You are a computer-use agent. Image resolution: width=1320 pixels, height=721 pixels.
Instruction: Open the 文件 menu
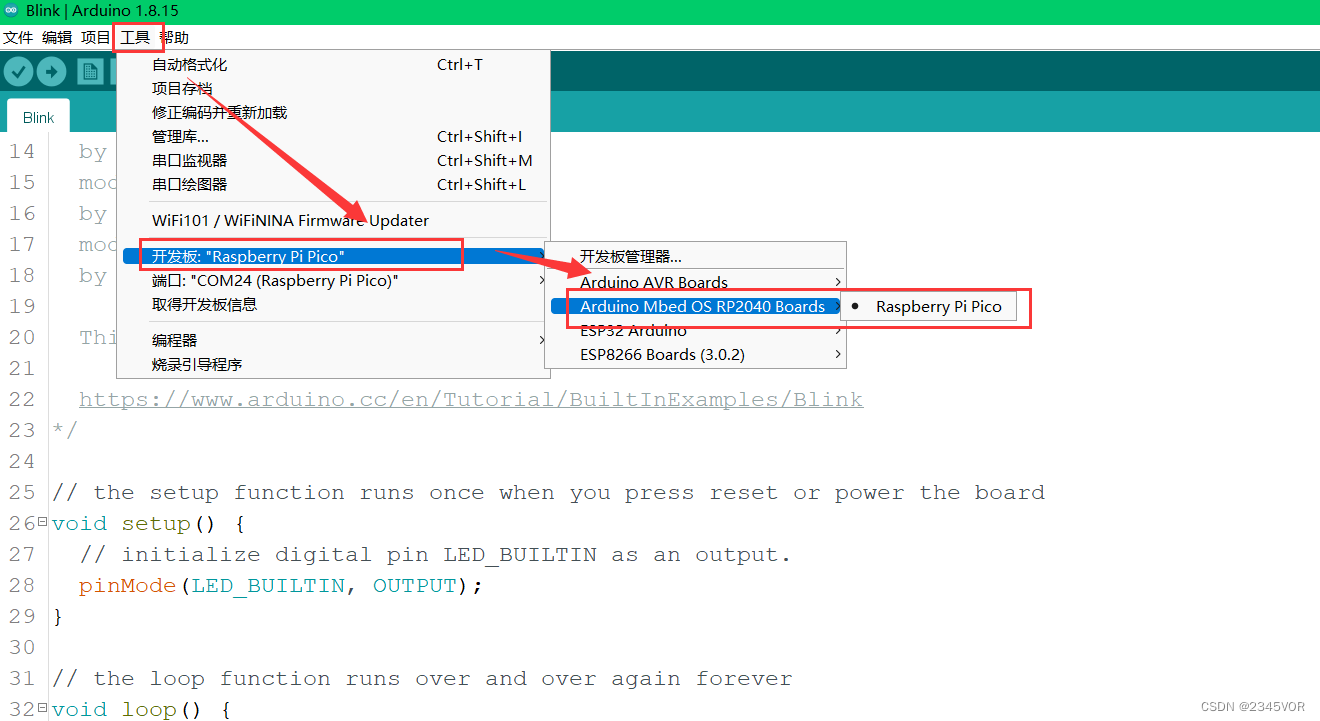[18, 37]
